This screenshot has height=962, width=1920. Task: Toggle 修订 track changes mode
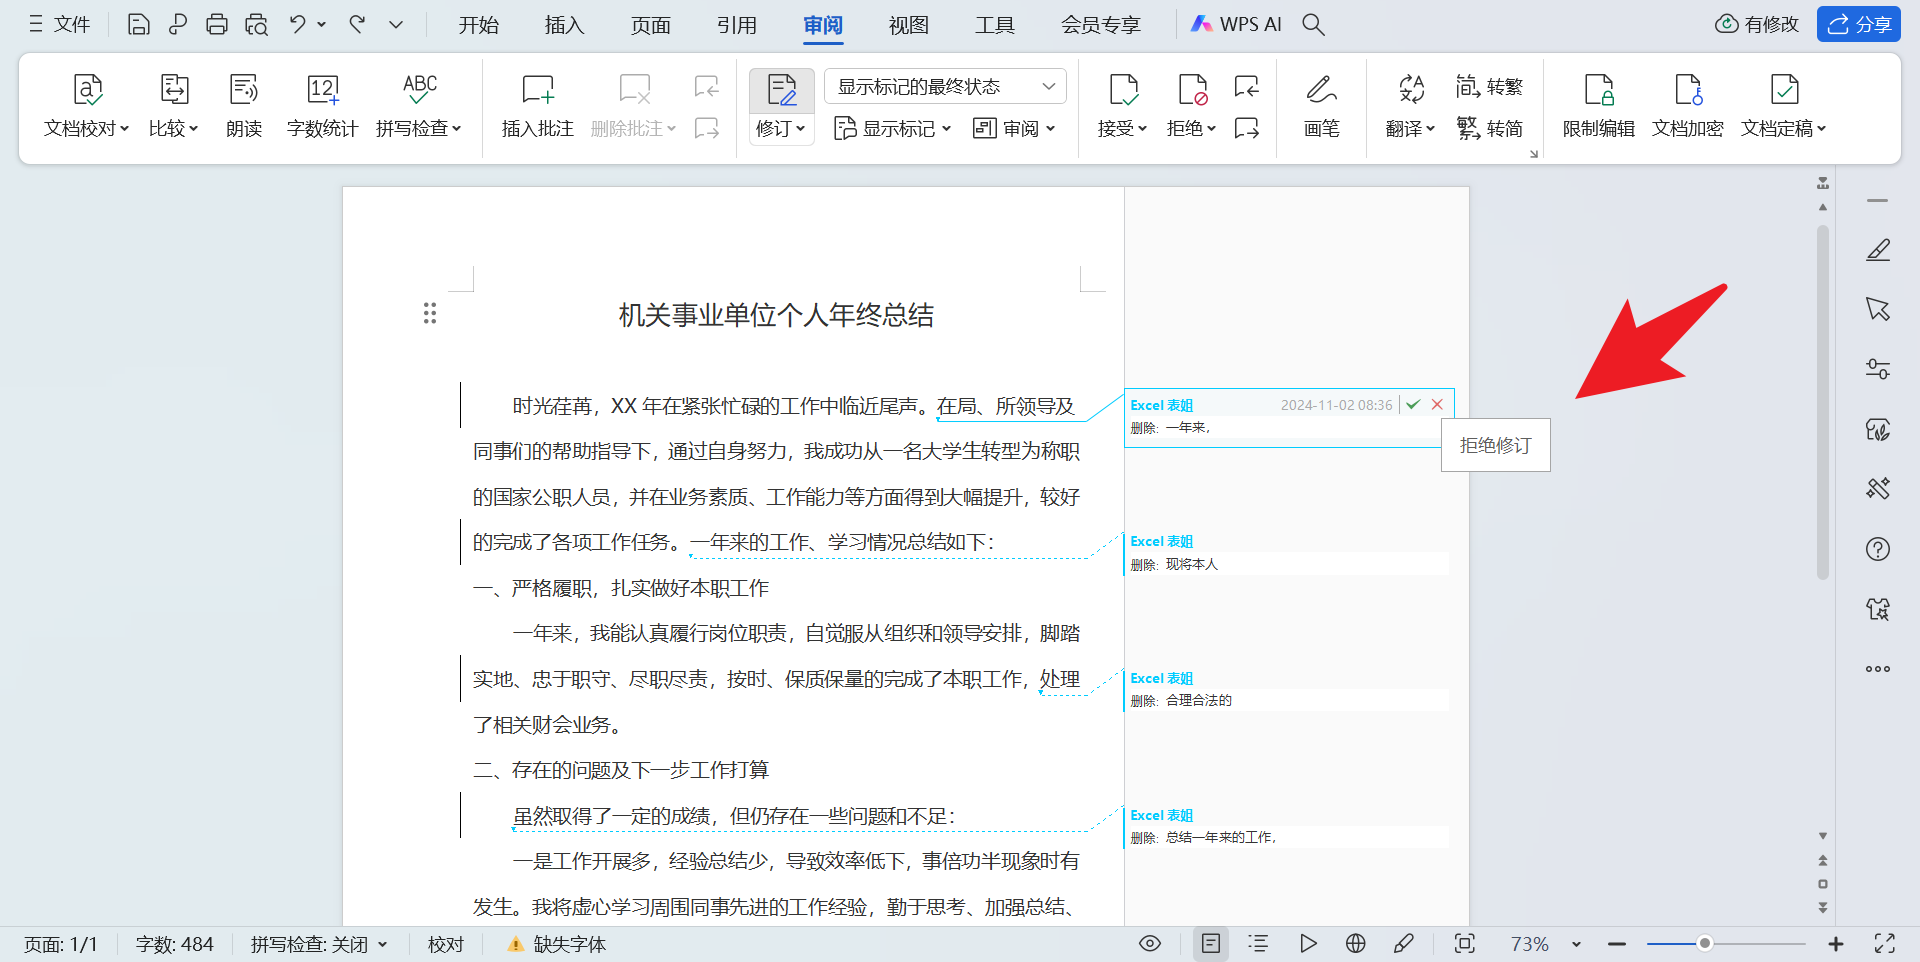780,105
